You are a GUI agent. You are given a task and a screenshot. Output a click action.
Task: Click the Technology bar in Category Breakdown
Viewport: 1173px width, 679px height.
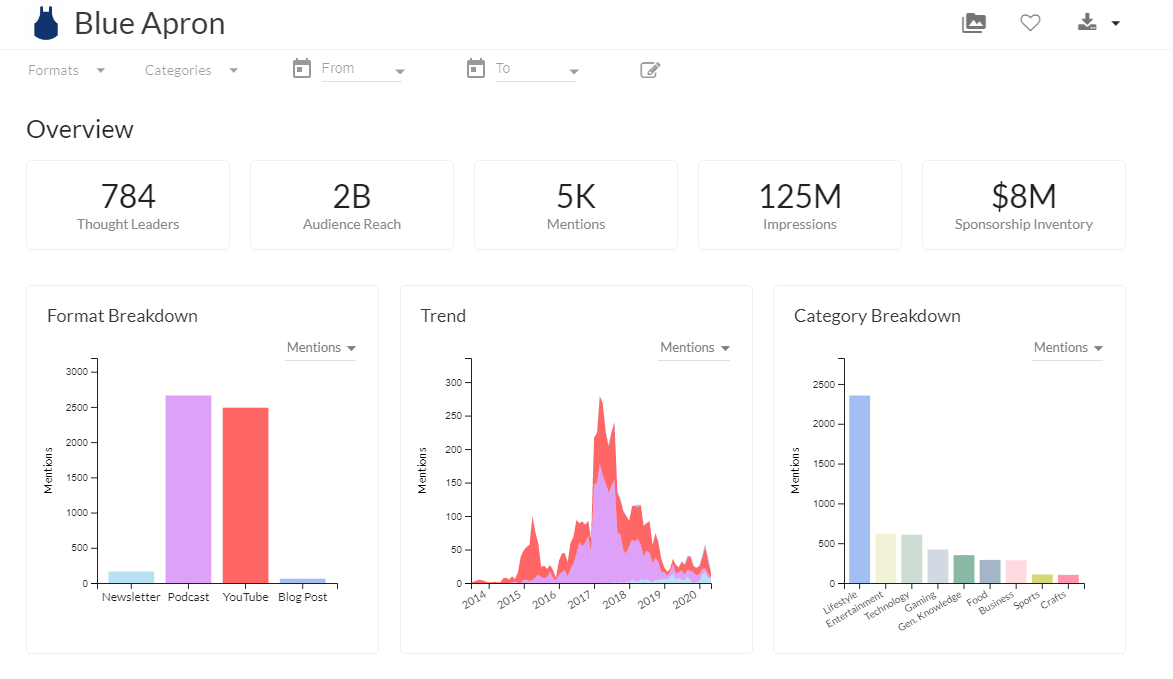click(912, 559)
